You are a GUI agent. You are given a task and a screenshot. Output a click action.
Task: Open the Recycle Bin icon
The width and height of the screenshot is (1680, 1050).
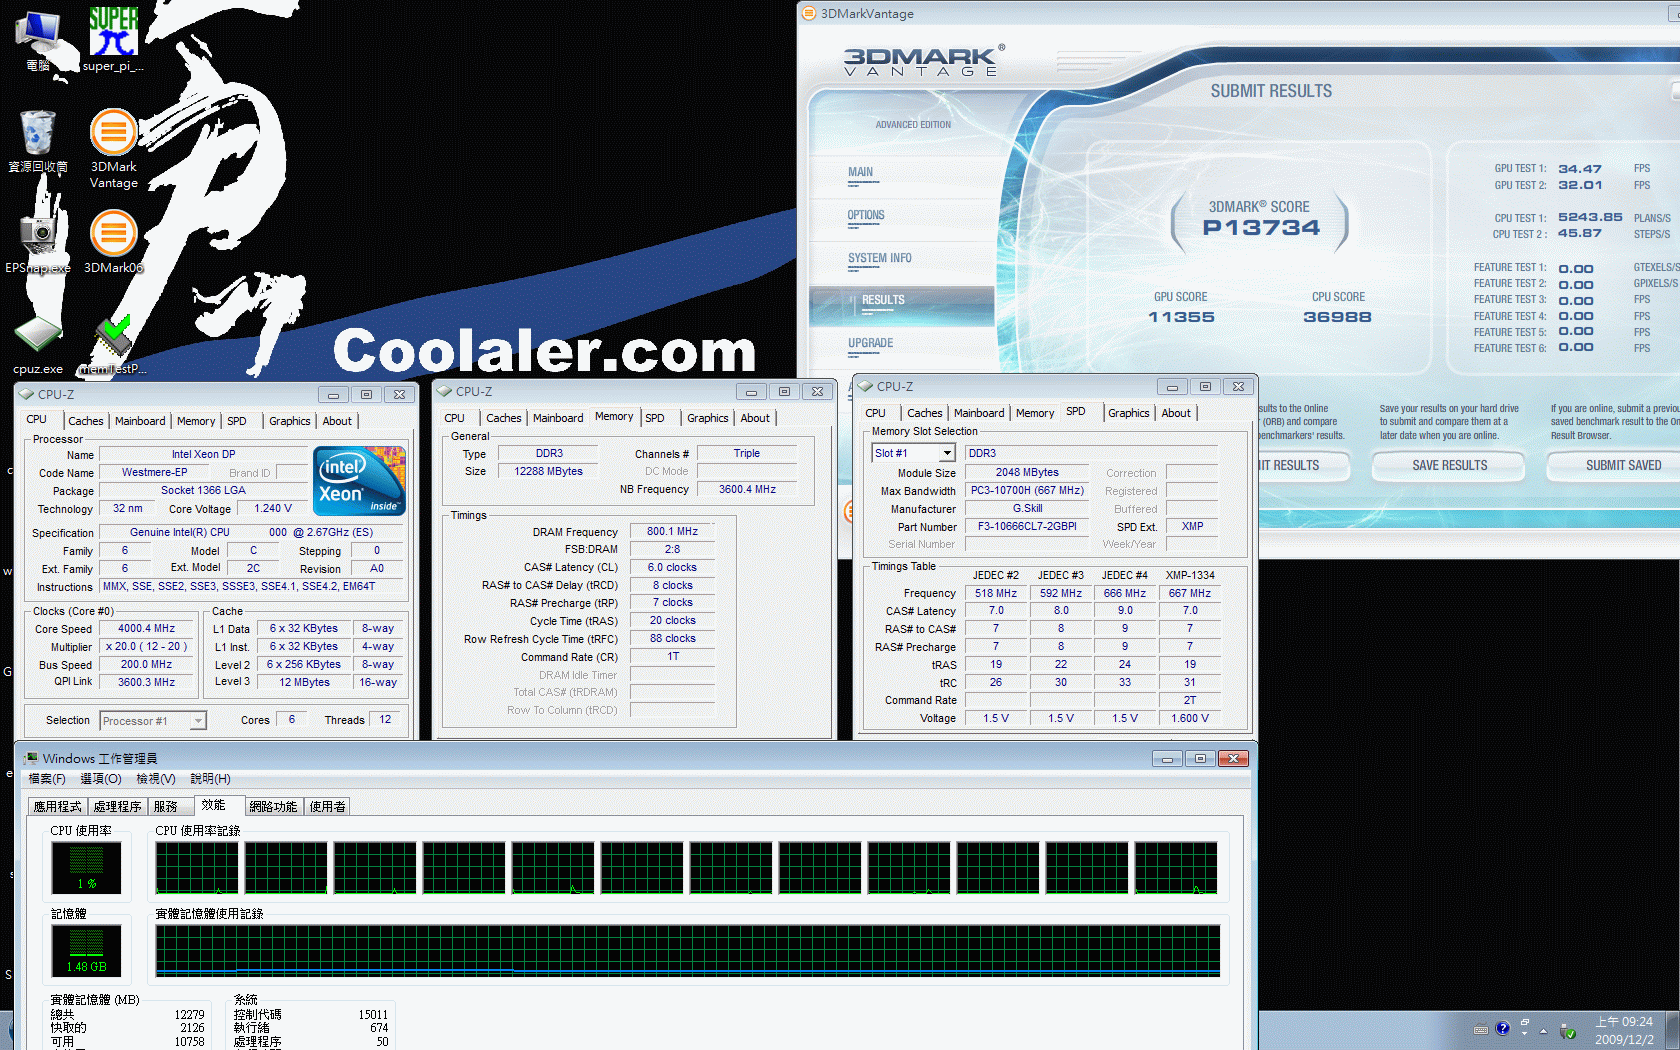click(x=38, y=141)
